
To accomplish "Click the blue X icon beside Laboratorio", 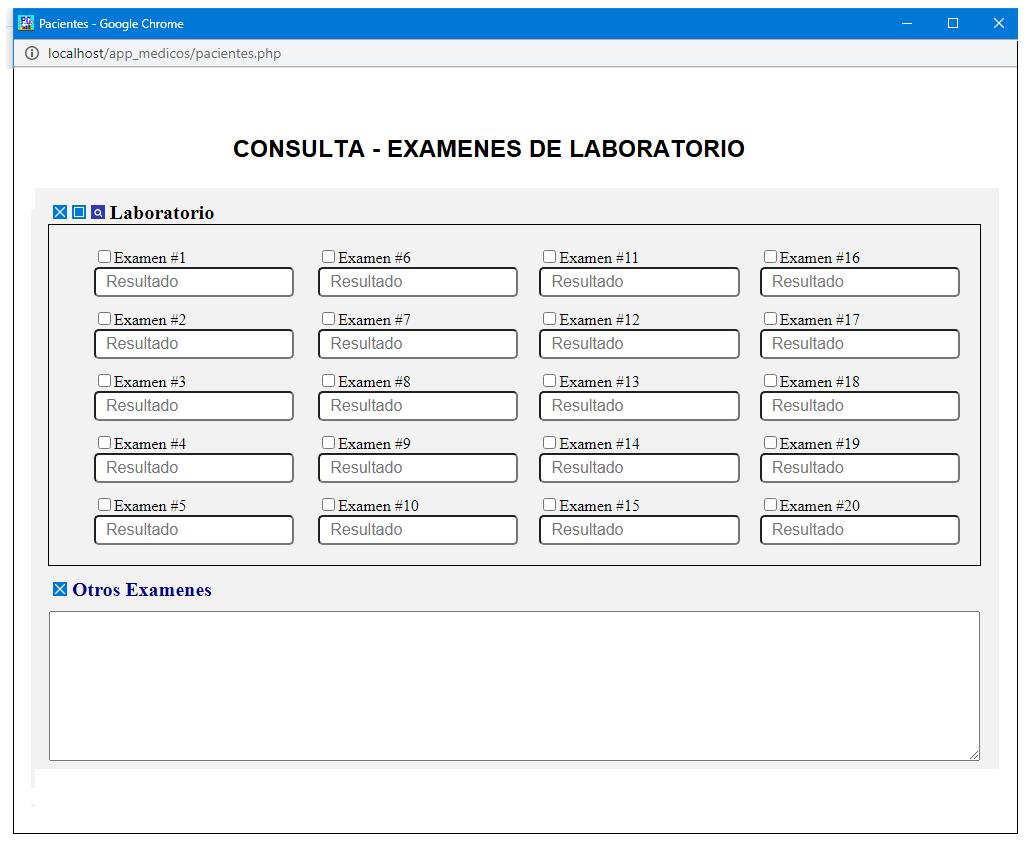I will [x=60, y=212].
